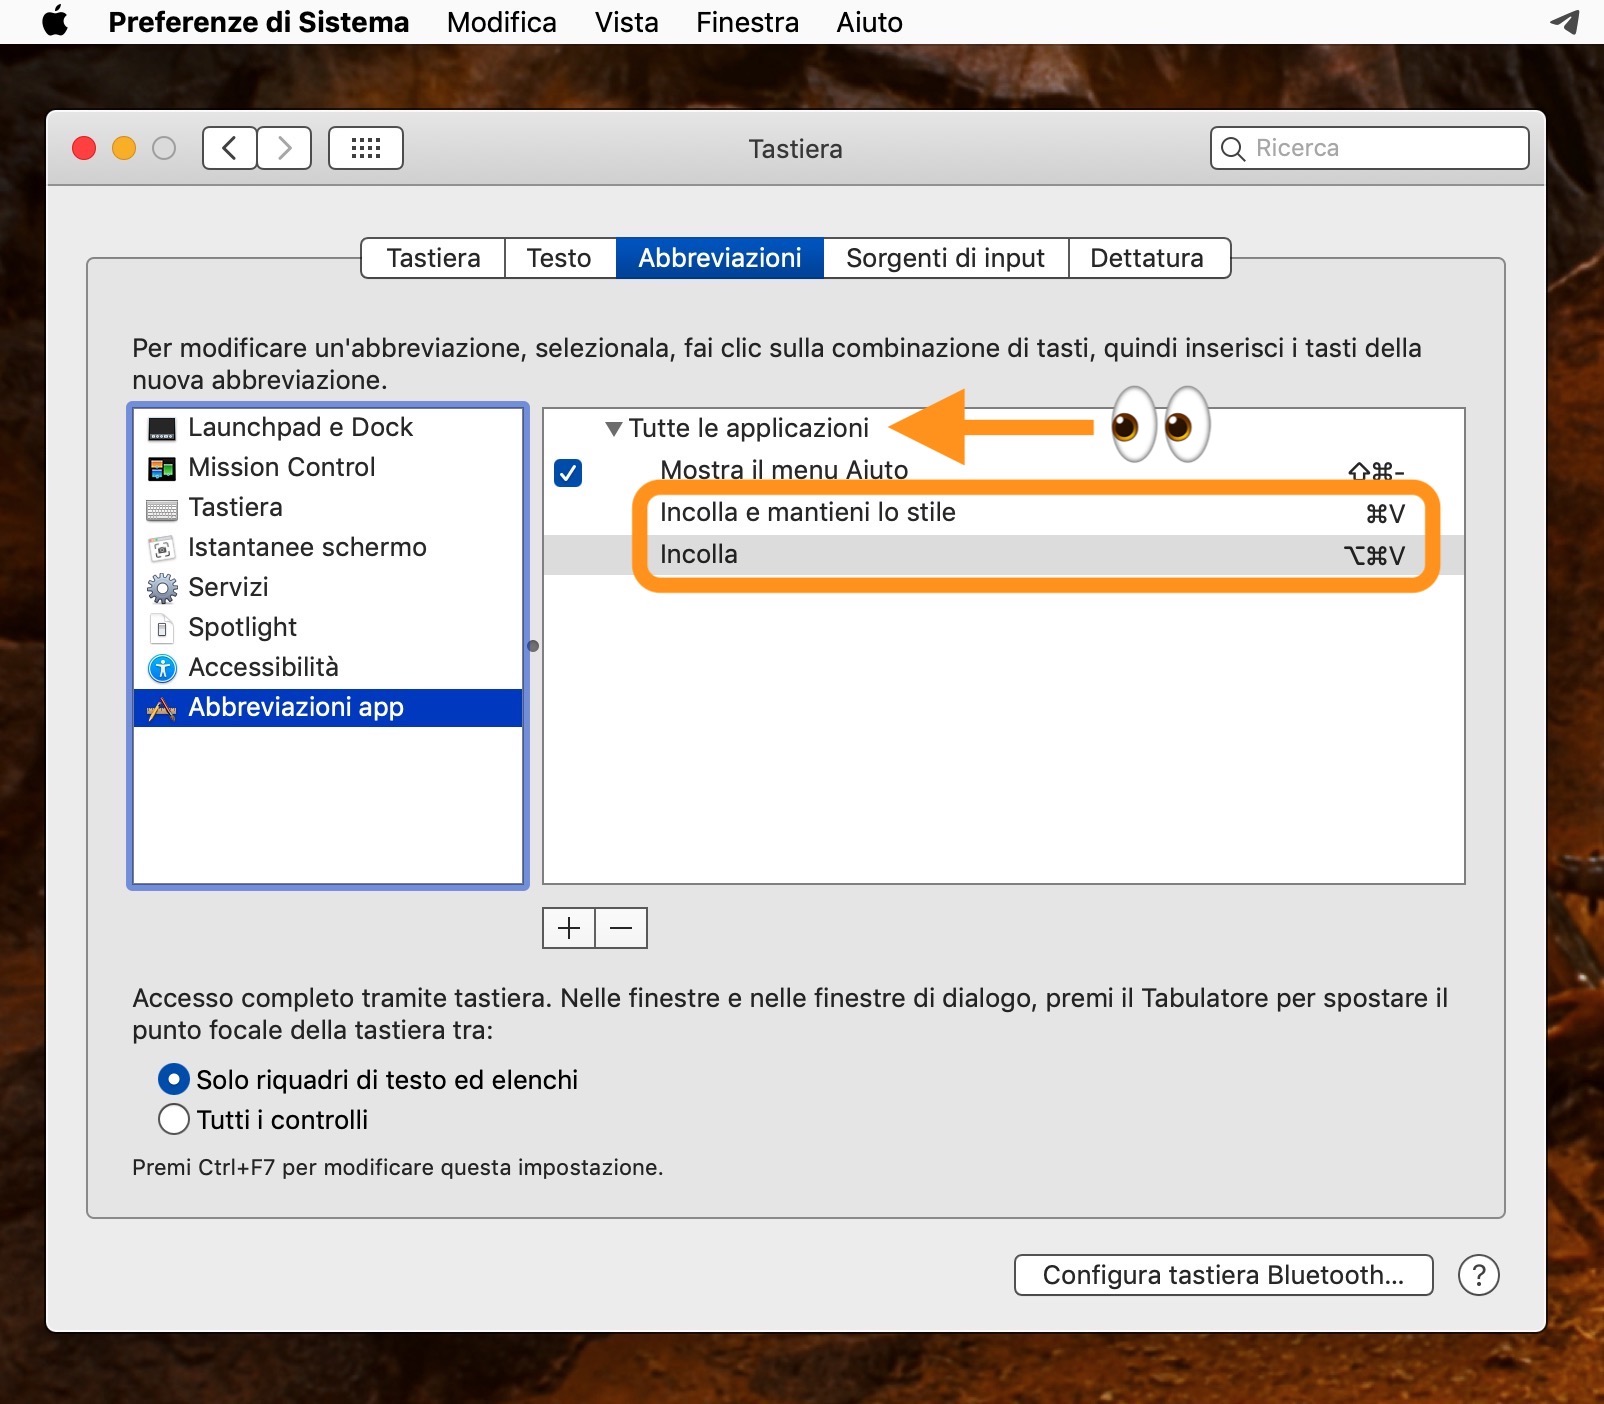Click the ⇧⌘- shortcut key combination
Viewport: 1604px width, 1404px height.
pos(1376,471)
